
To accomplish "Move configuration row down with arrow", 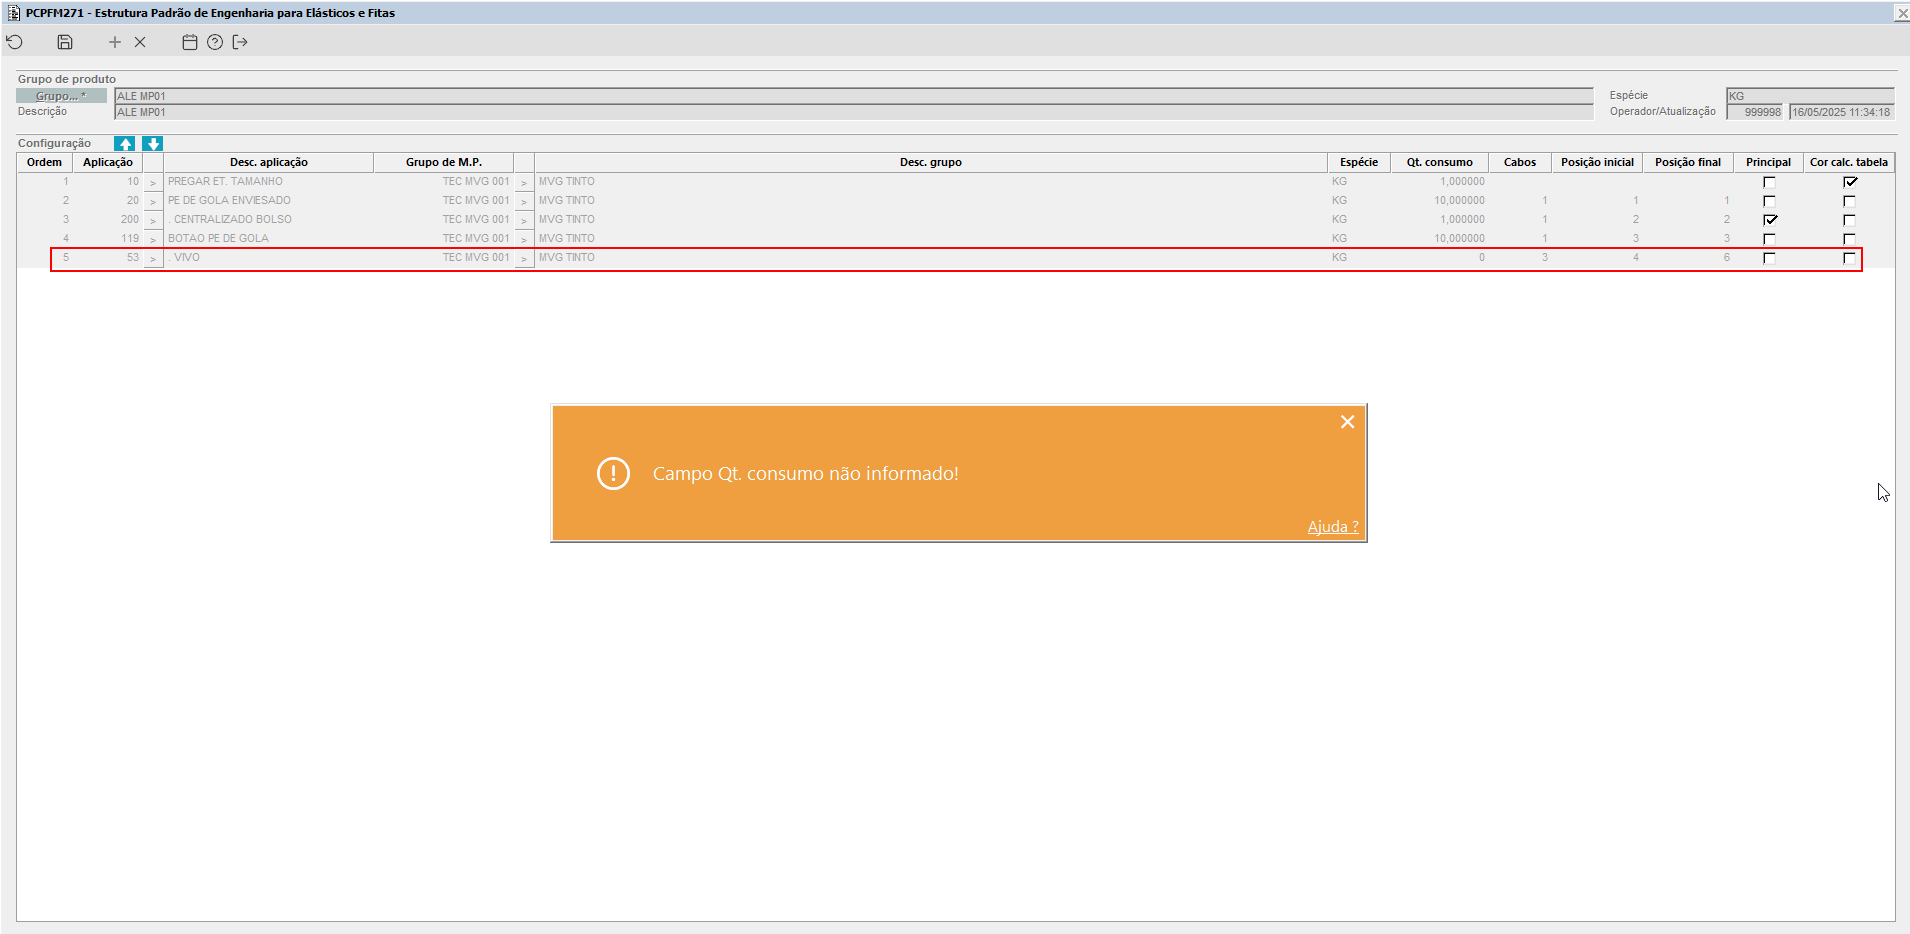I will pos(152,144).
